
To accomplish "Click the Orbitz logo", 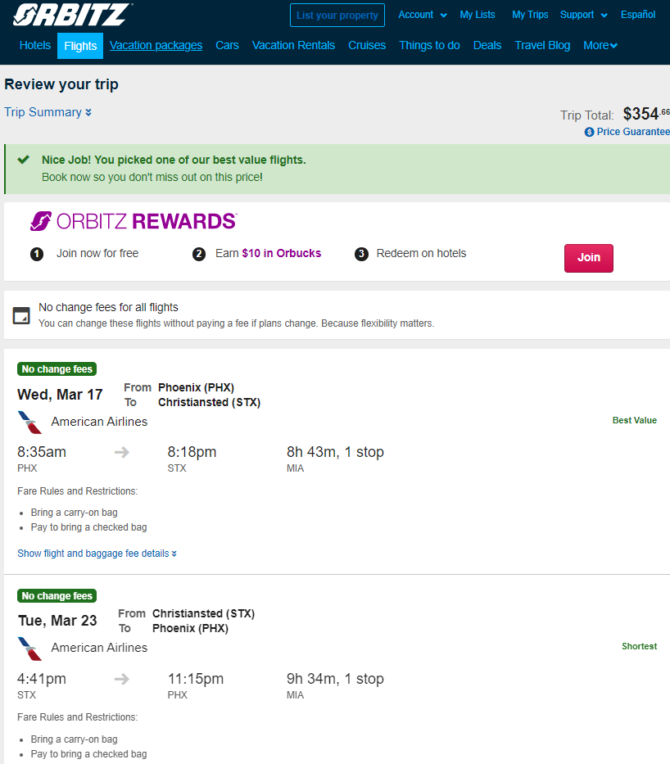I will (x=72, y=15).
